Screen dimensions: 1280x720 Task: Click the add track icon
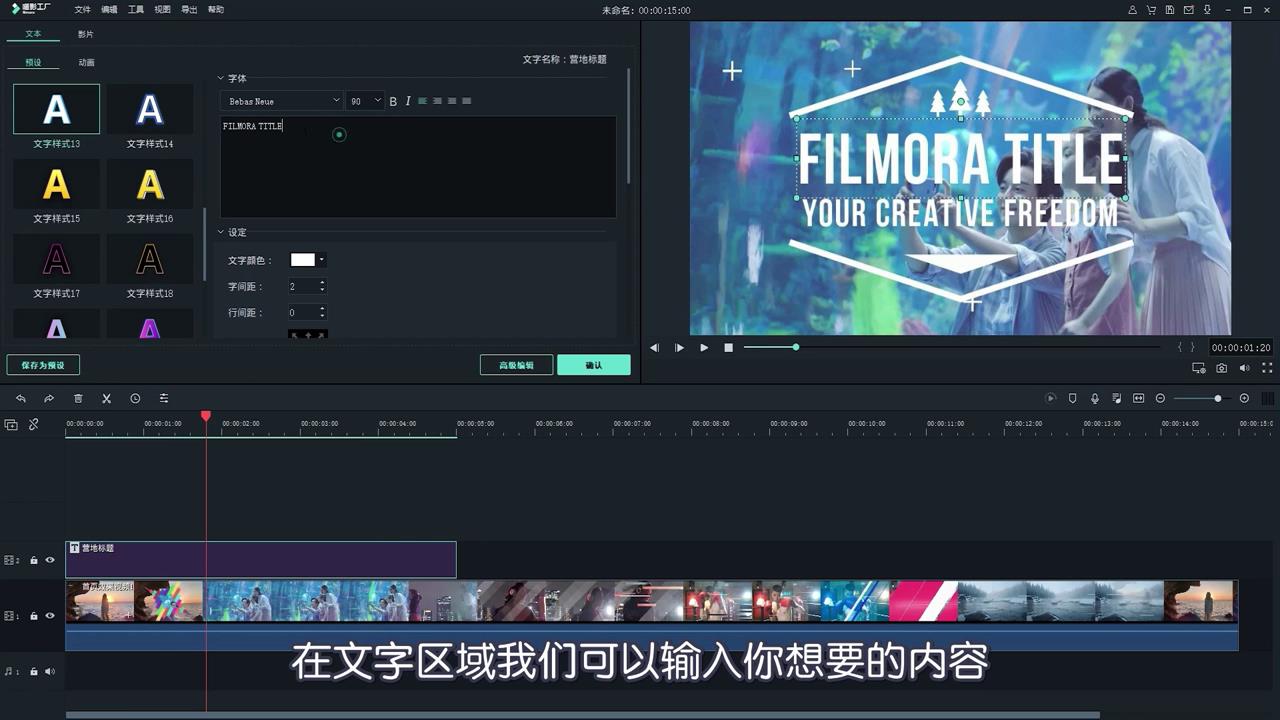(x=11, y=424)
